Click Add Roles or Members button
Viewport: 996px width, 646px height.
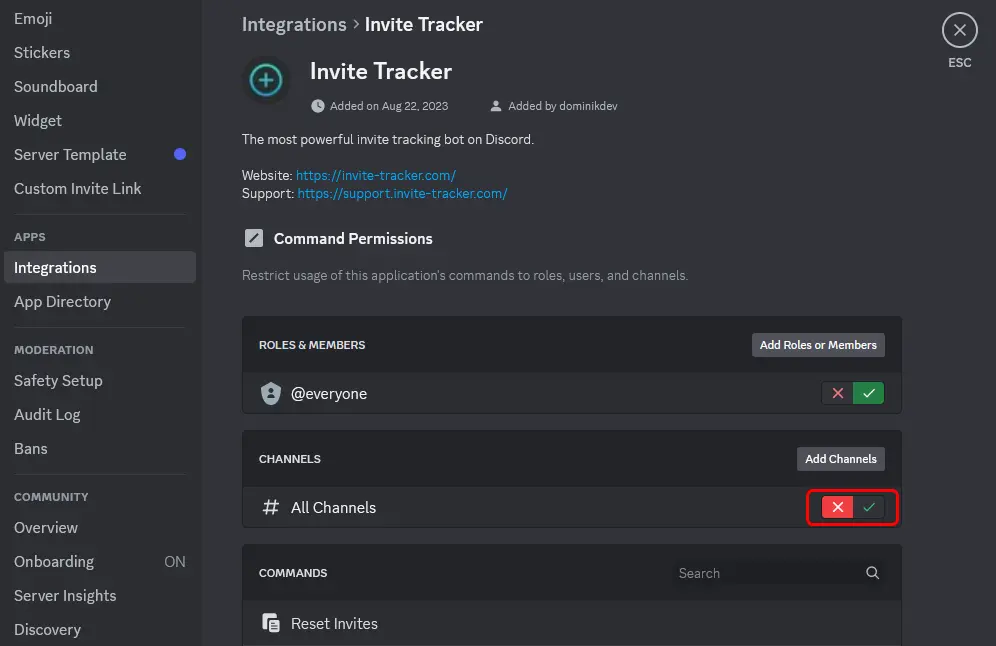coord(818,345)
